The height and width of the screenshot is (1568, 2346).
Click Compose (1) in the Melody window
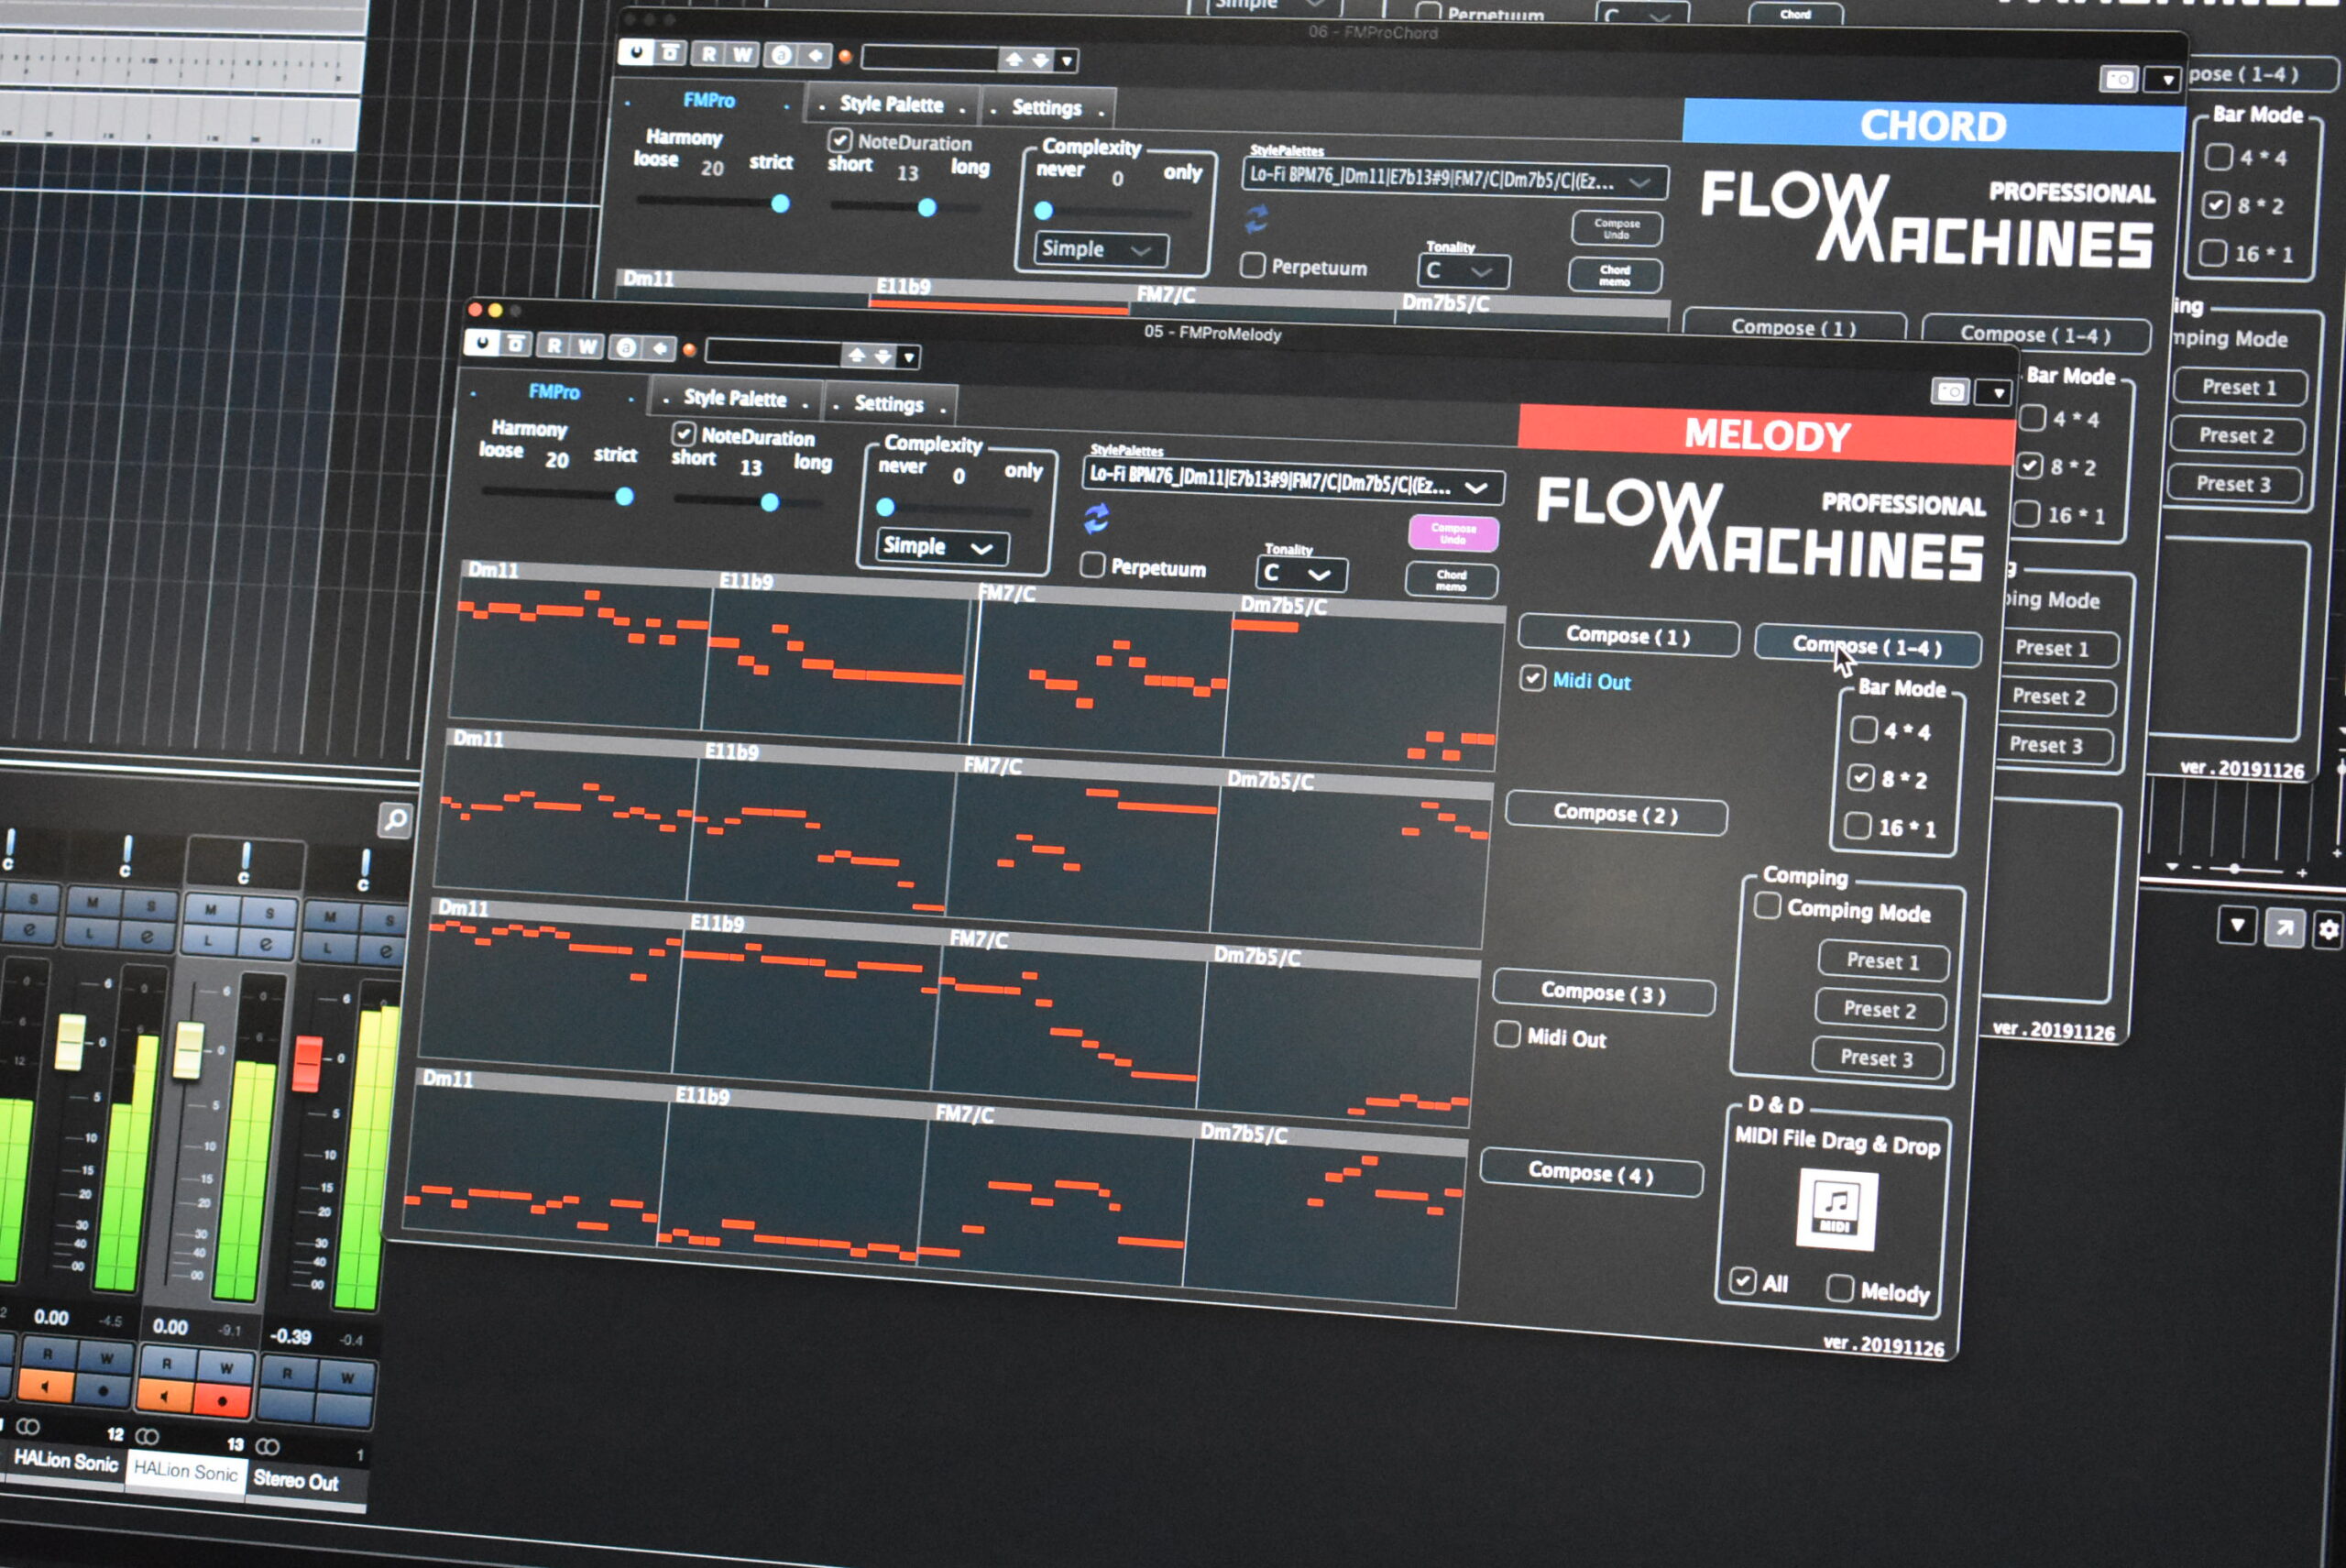(x=1628, y=636)
